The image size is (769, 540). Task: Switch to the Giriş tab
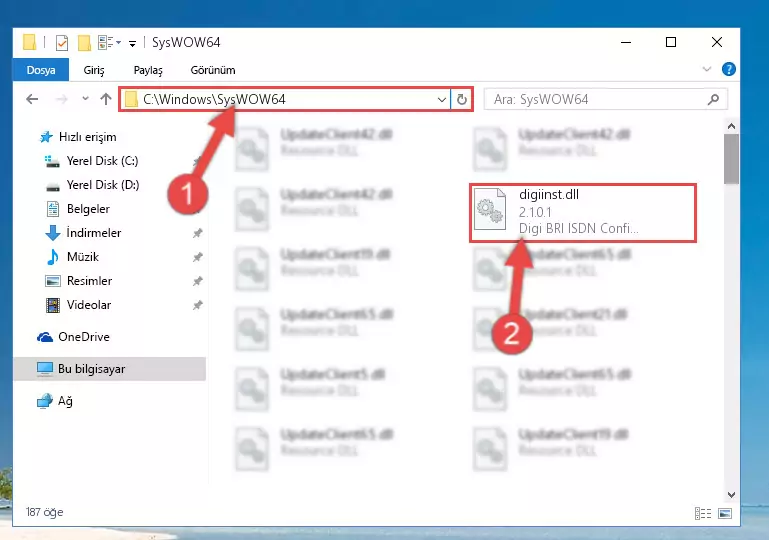94,70
